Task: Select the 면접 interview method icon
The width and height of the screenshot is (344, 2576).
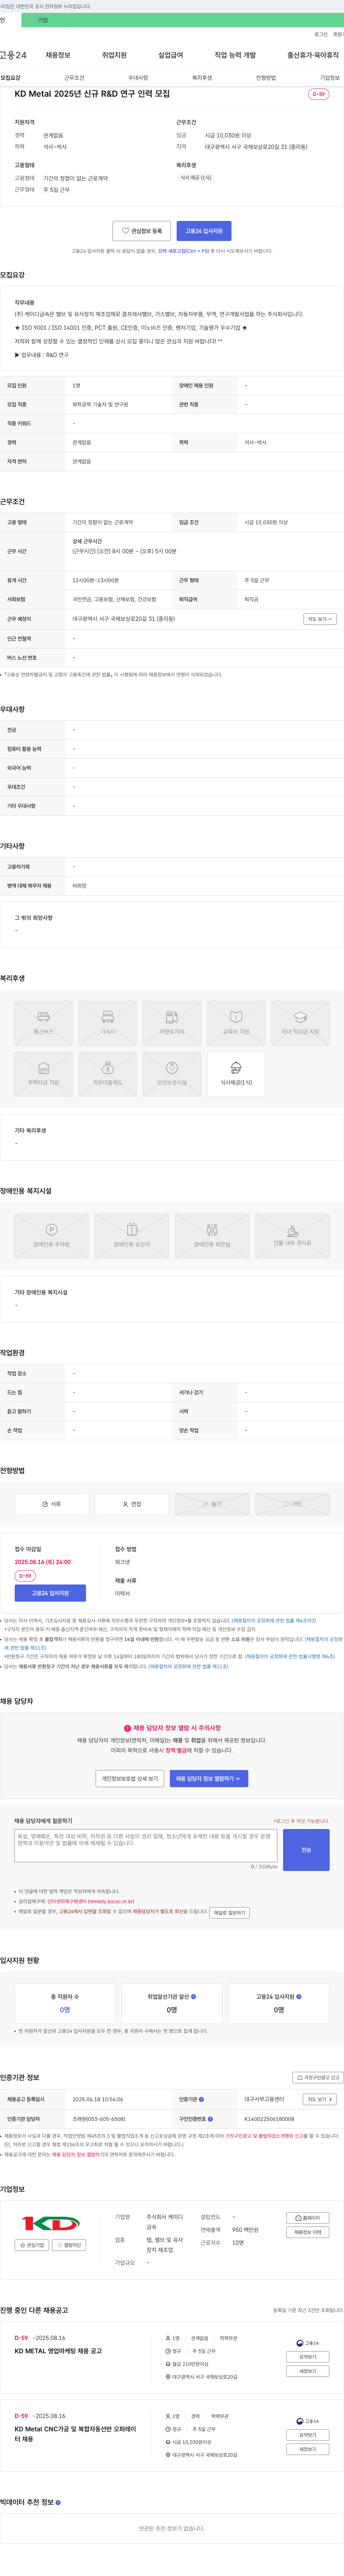Action: click(x=132, y=1504)
